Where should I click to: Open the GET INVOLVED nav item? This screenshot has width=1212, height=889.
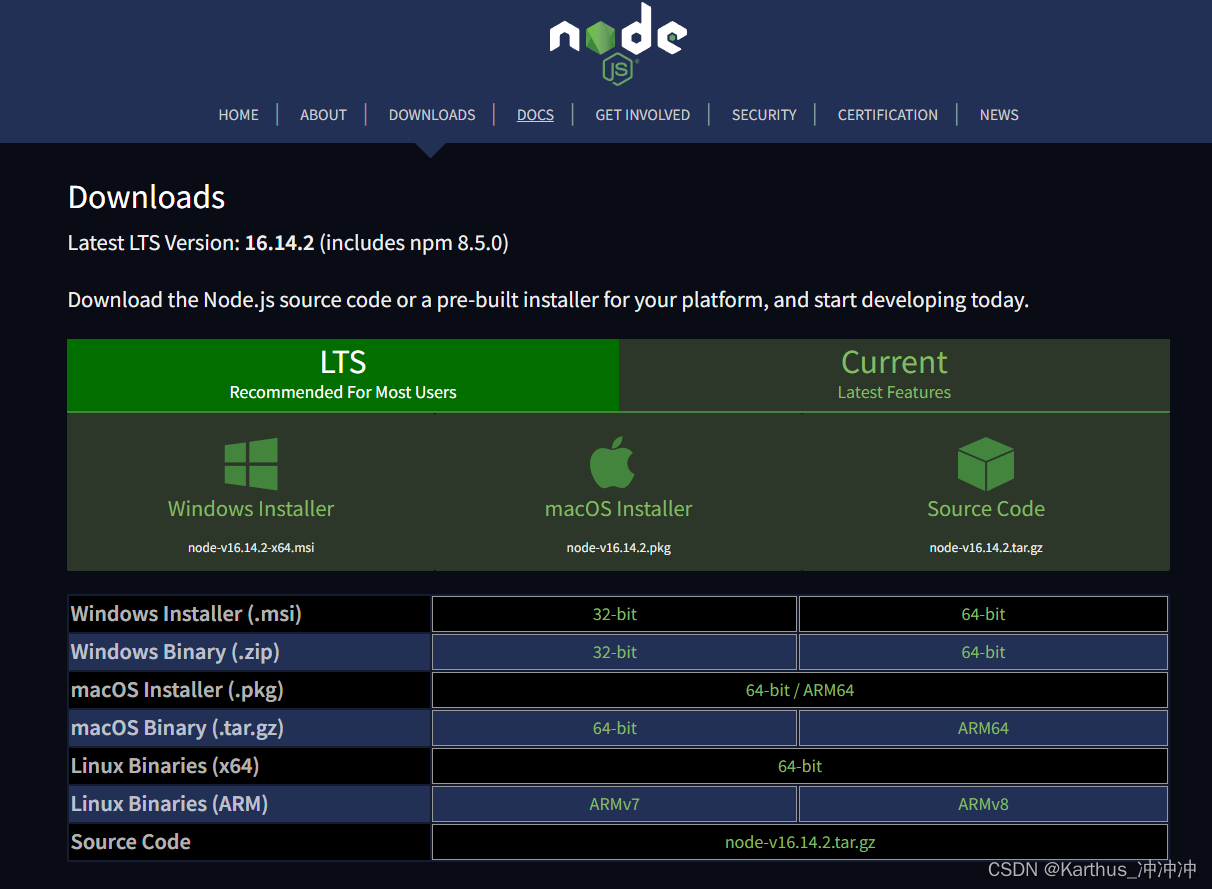point(642,115)
